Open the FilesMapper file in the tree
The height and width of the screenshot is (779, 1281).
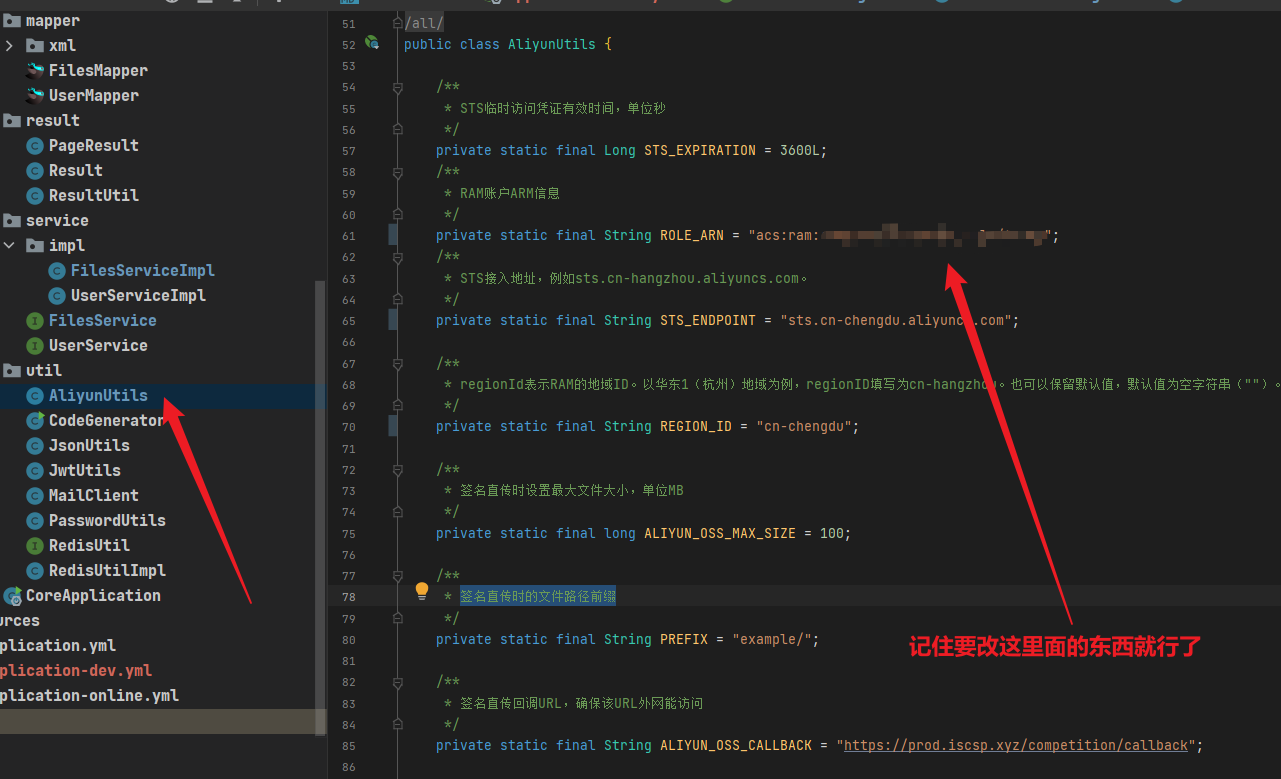click(97, 70)
